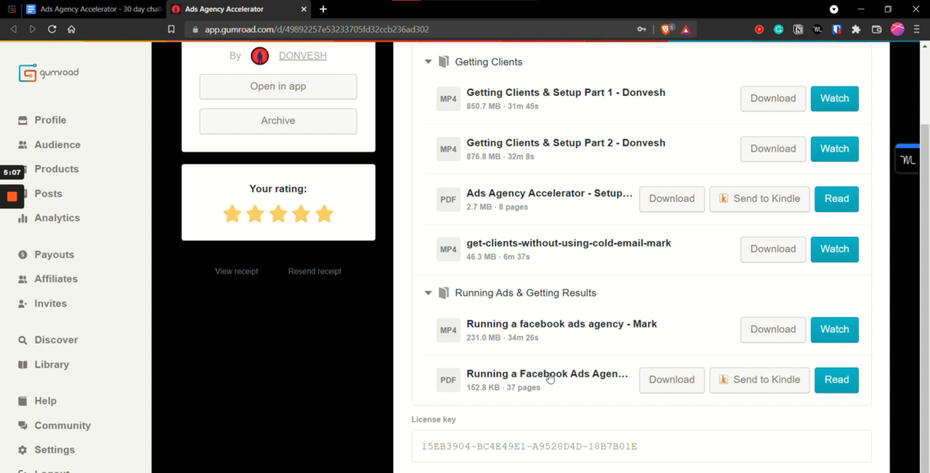Click the license key field

click(641, 446)
